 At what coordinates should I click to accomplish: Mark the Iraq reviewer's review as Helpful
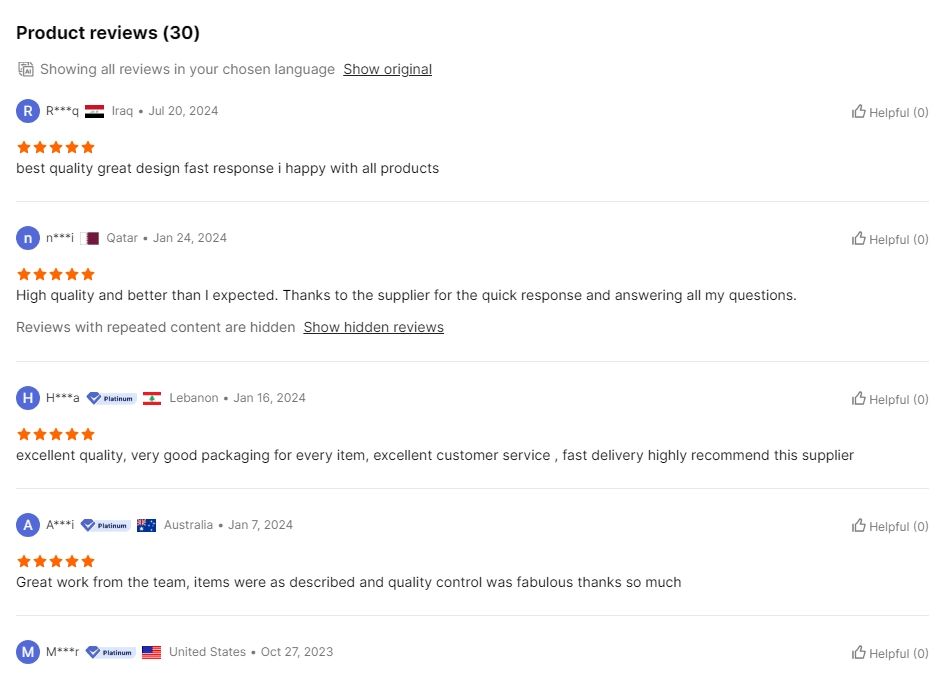tap(889, 112)
